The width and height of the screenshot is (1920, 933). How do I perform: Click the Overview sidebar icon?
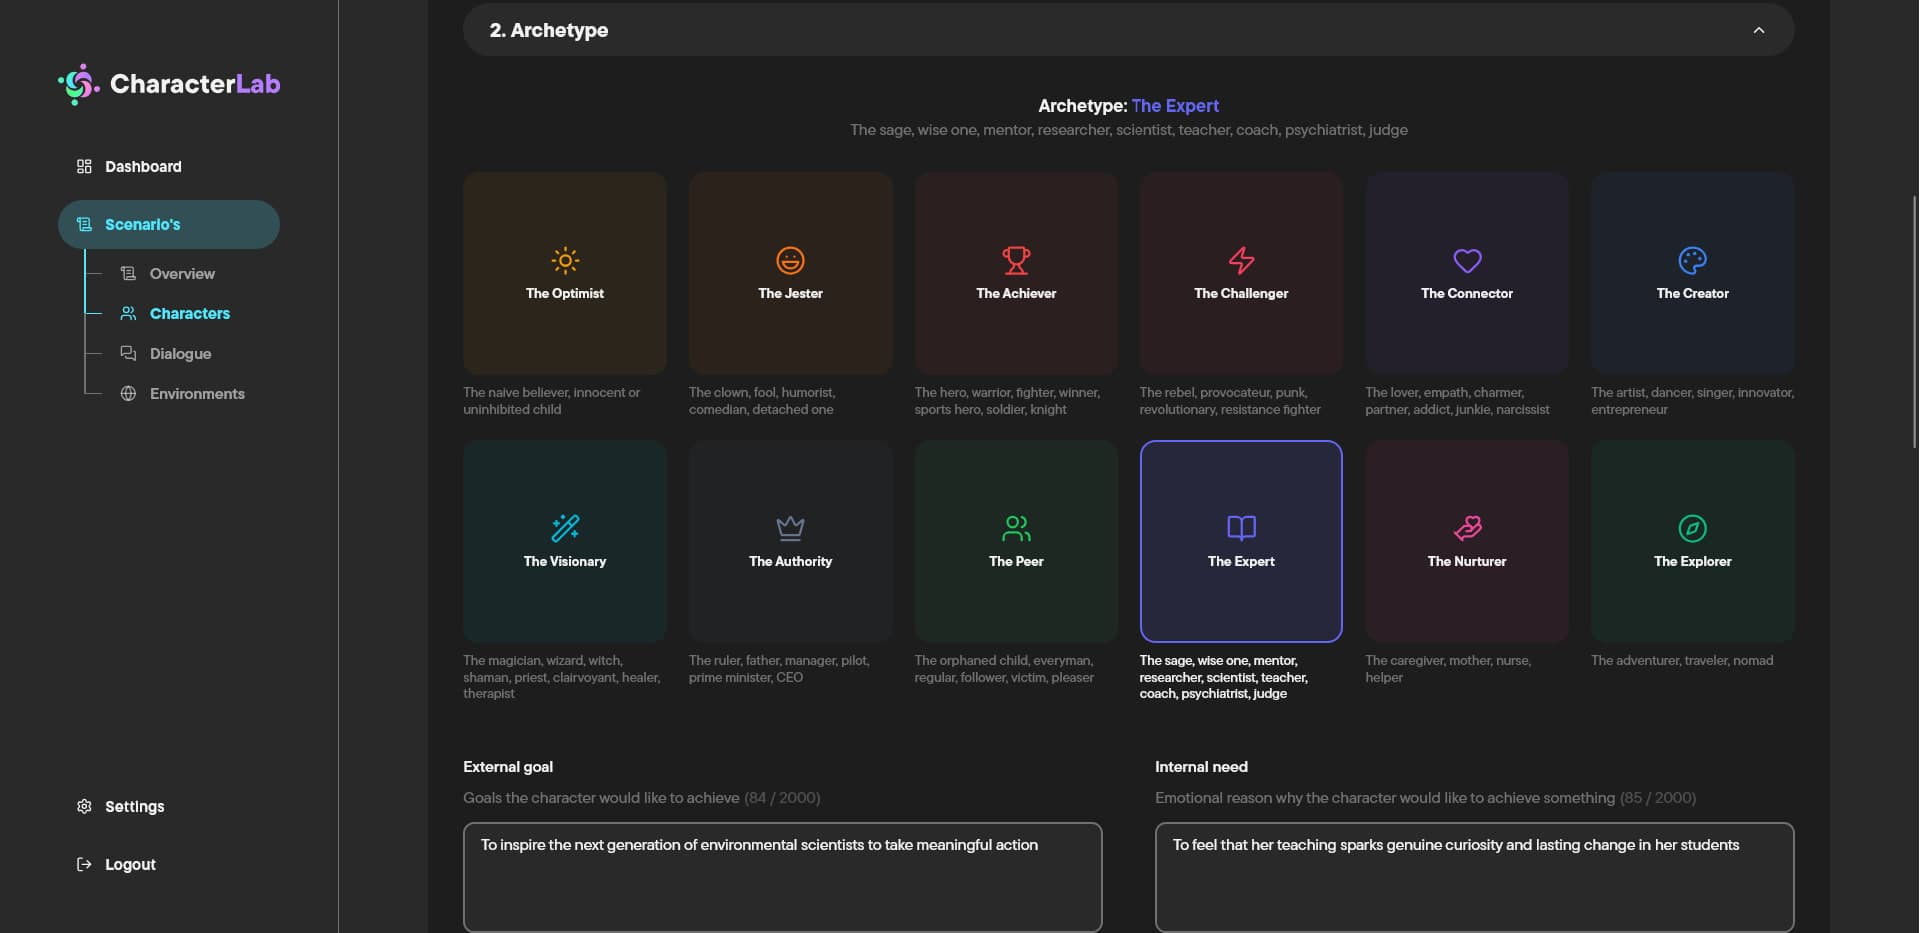click(x=128, y=273)
